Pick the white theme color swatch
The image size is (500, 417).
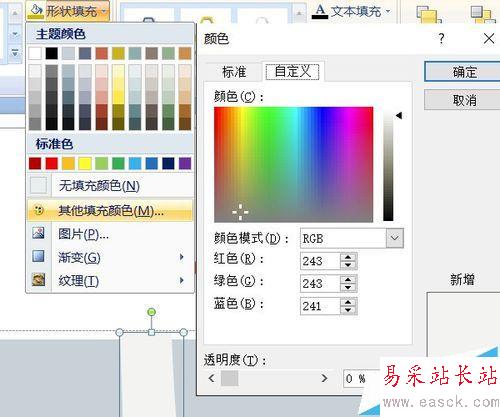point(35,53)
